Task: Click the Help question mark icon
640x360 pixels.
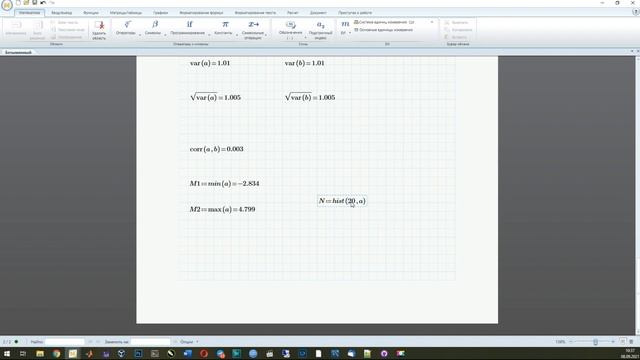Action: coord(636,13)
